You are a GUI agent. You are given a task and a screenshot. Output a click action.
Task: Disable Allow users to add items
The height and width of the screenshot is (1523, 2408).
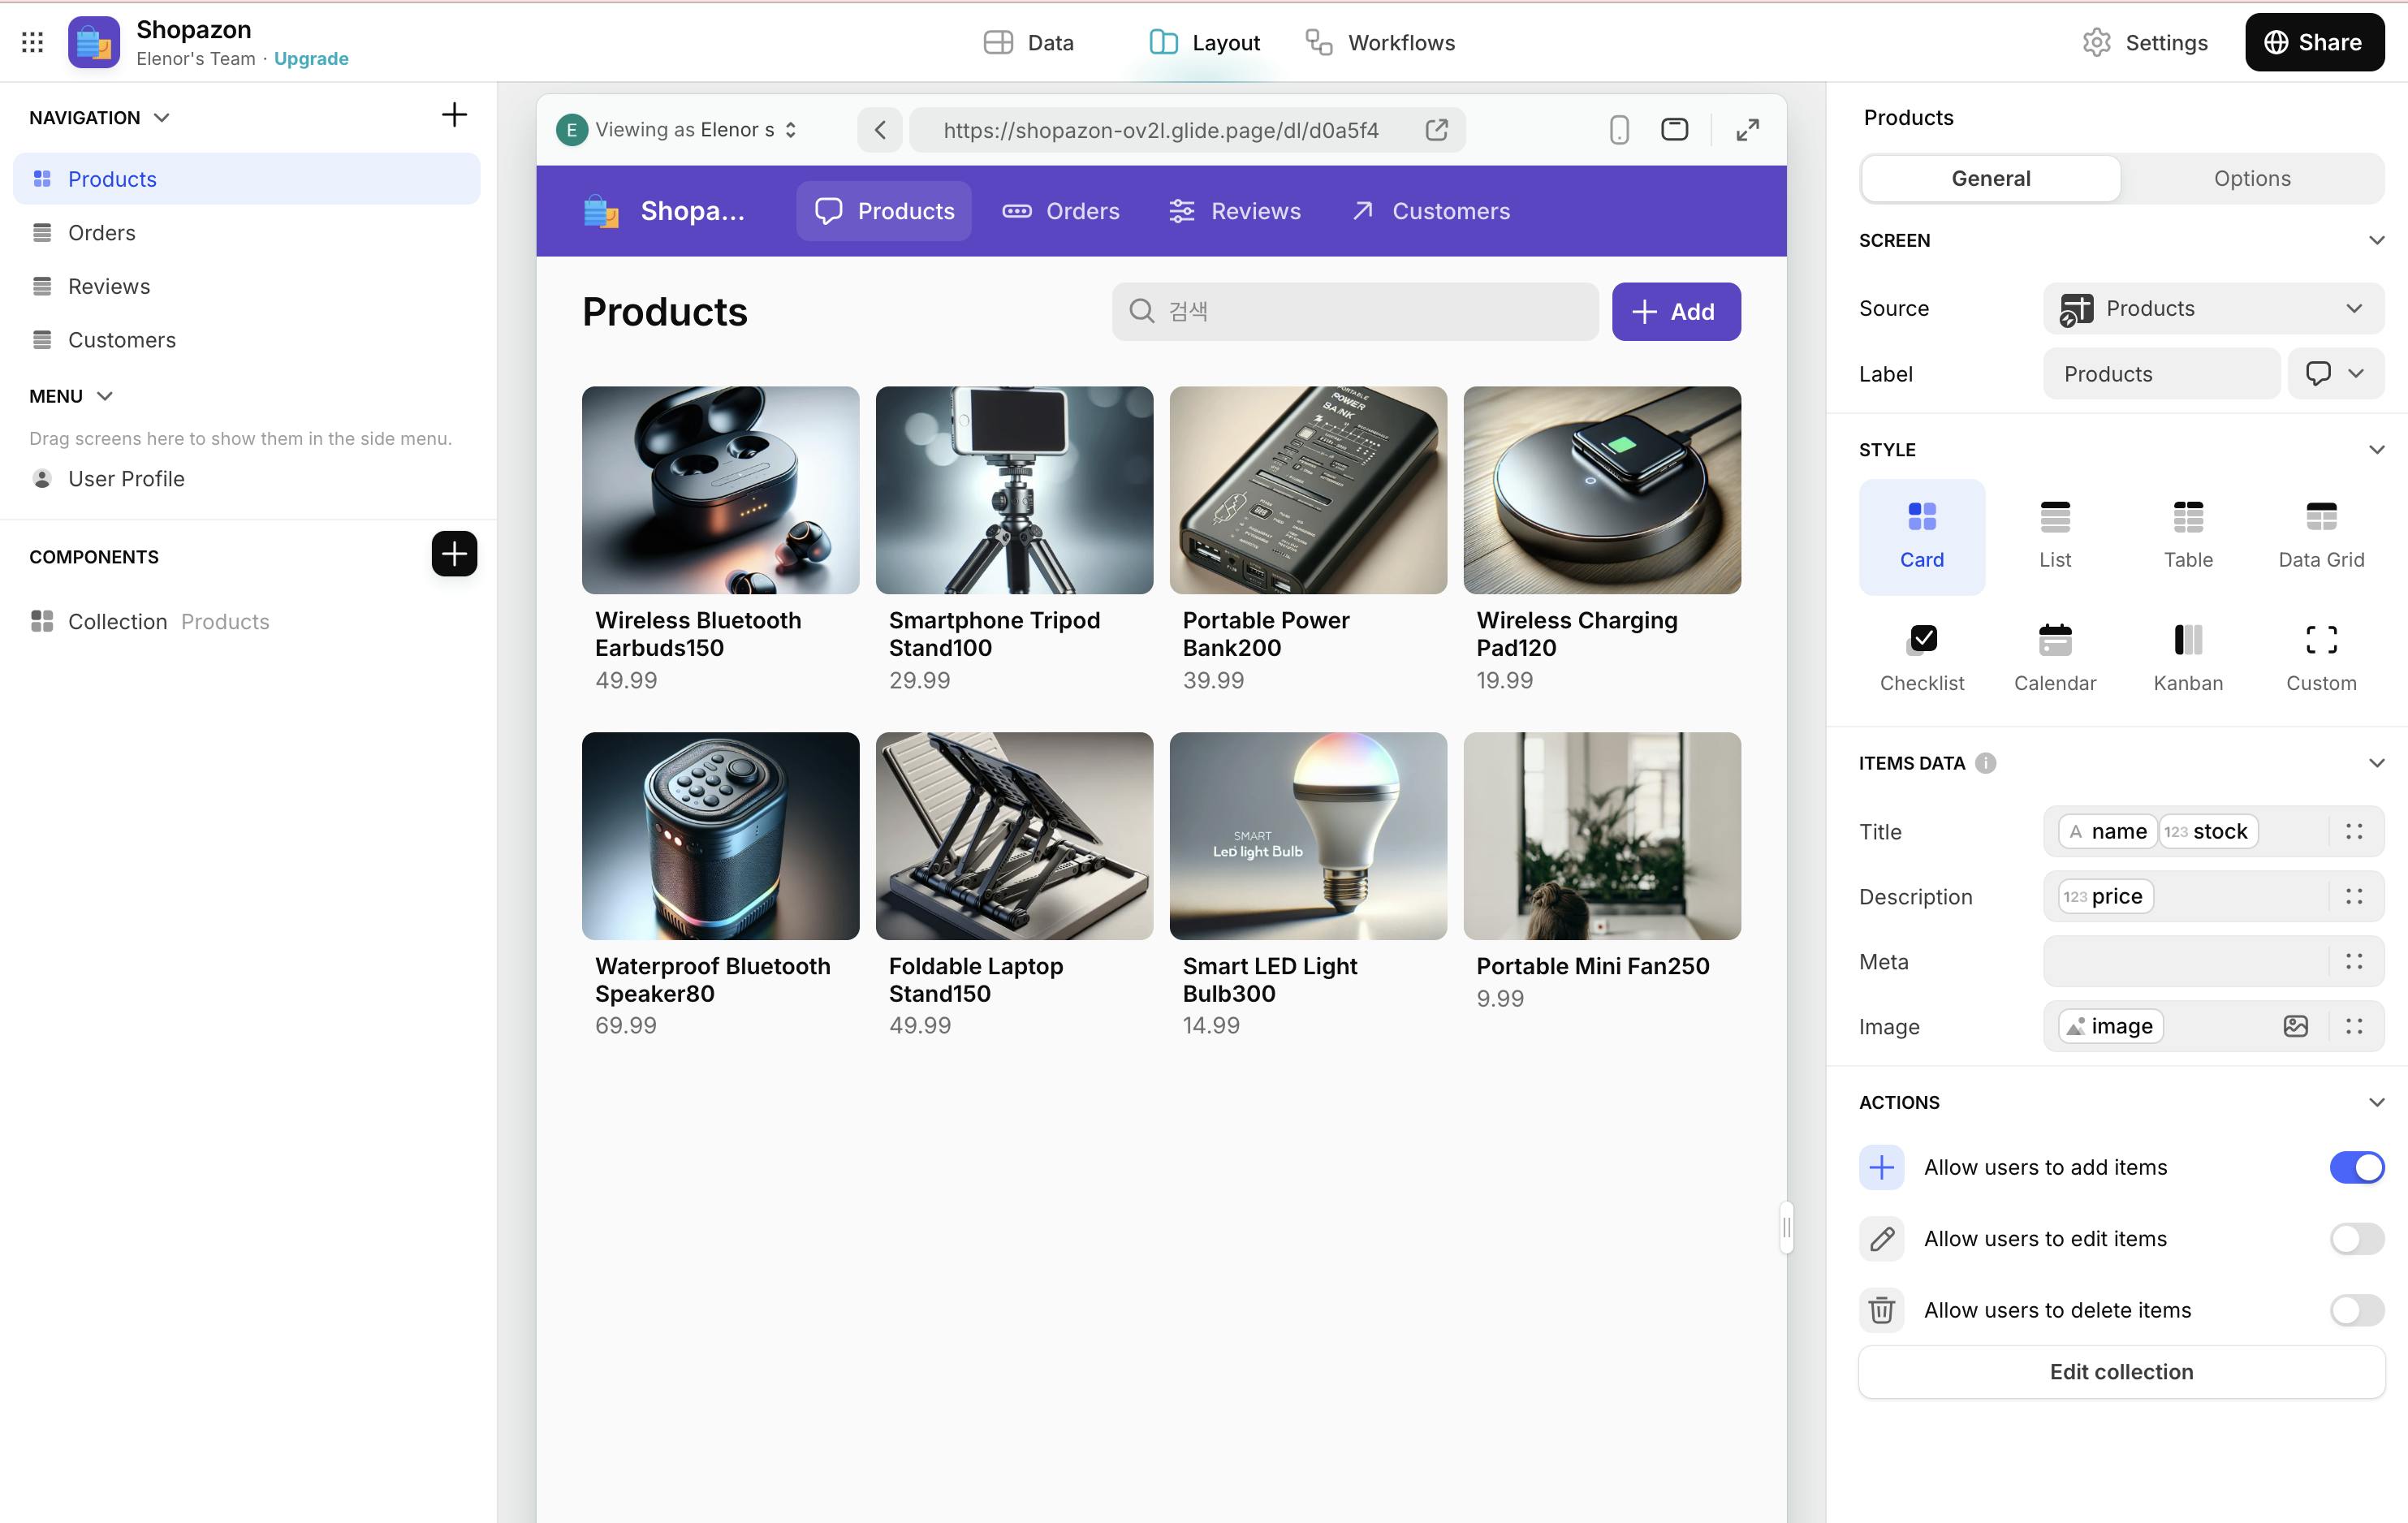2356,1167
